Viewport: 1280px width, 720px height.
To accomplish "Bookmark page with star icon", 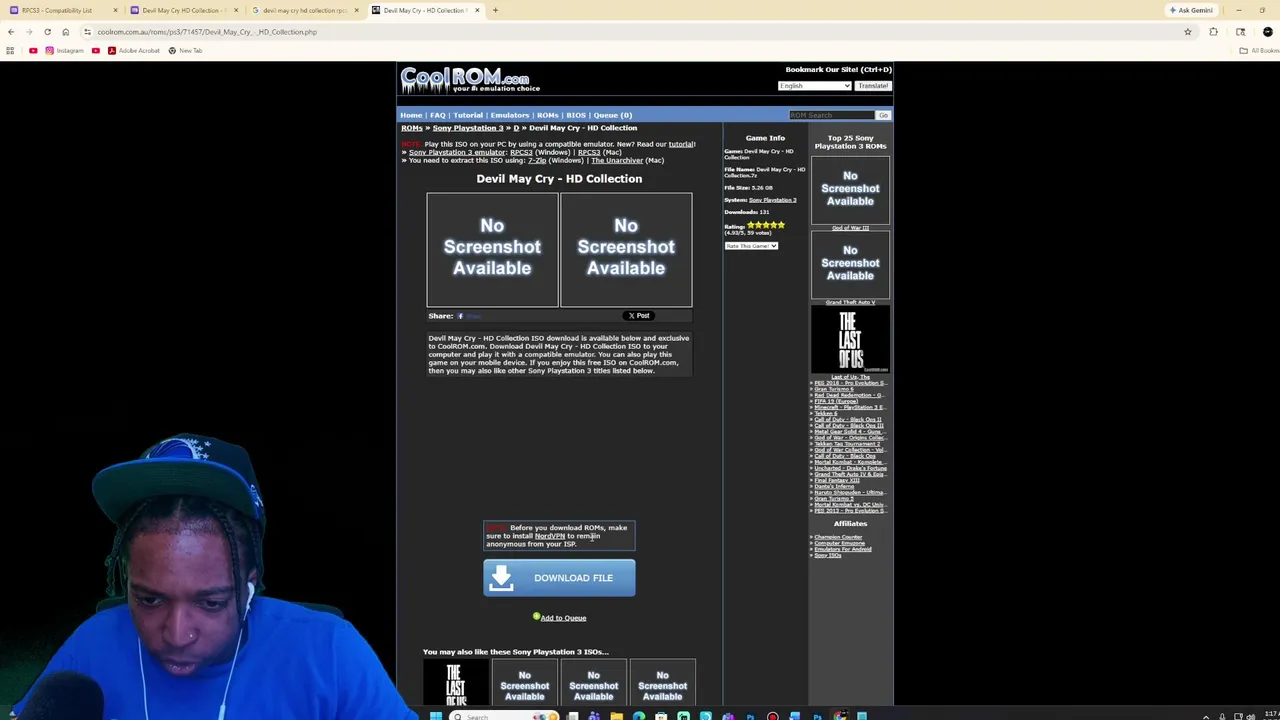I will pos(1188,32).
